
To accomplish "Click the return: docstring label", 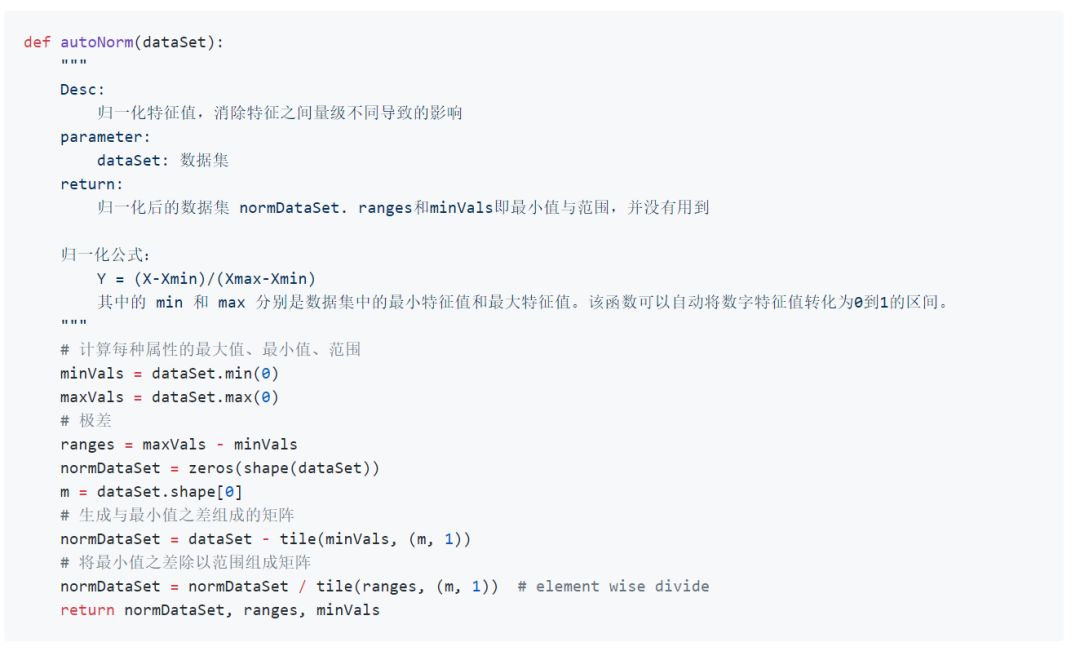I will [92, 184].
